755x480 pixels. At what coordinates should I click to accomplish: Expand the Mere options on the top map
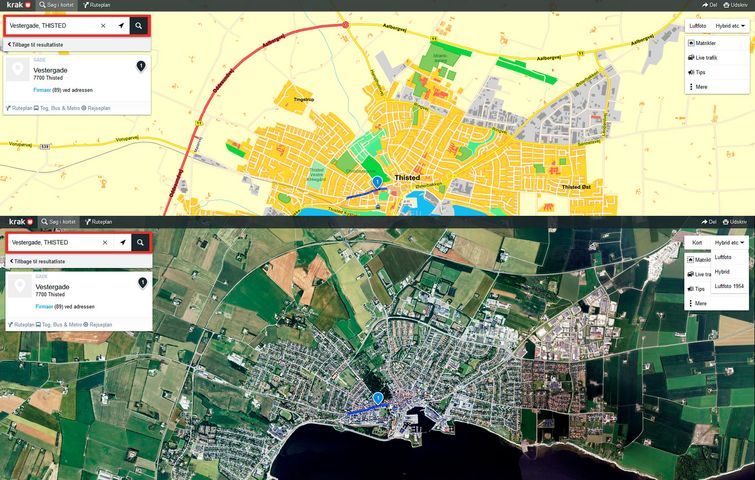click(699, 87)
